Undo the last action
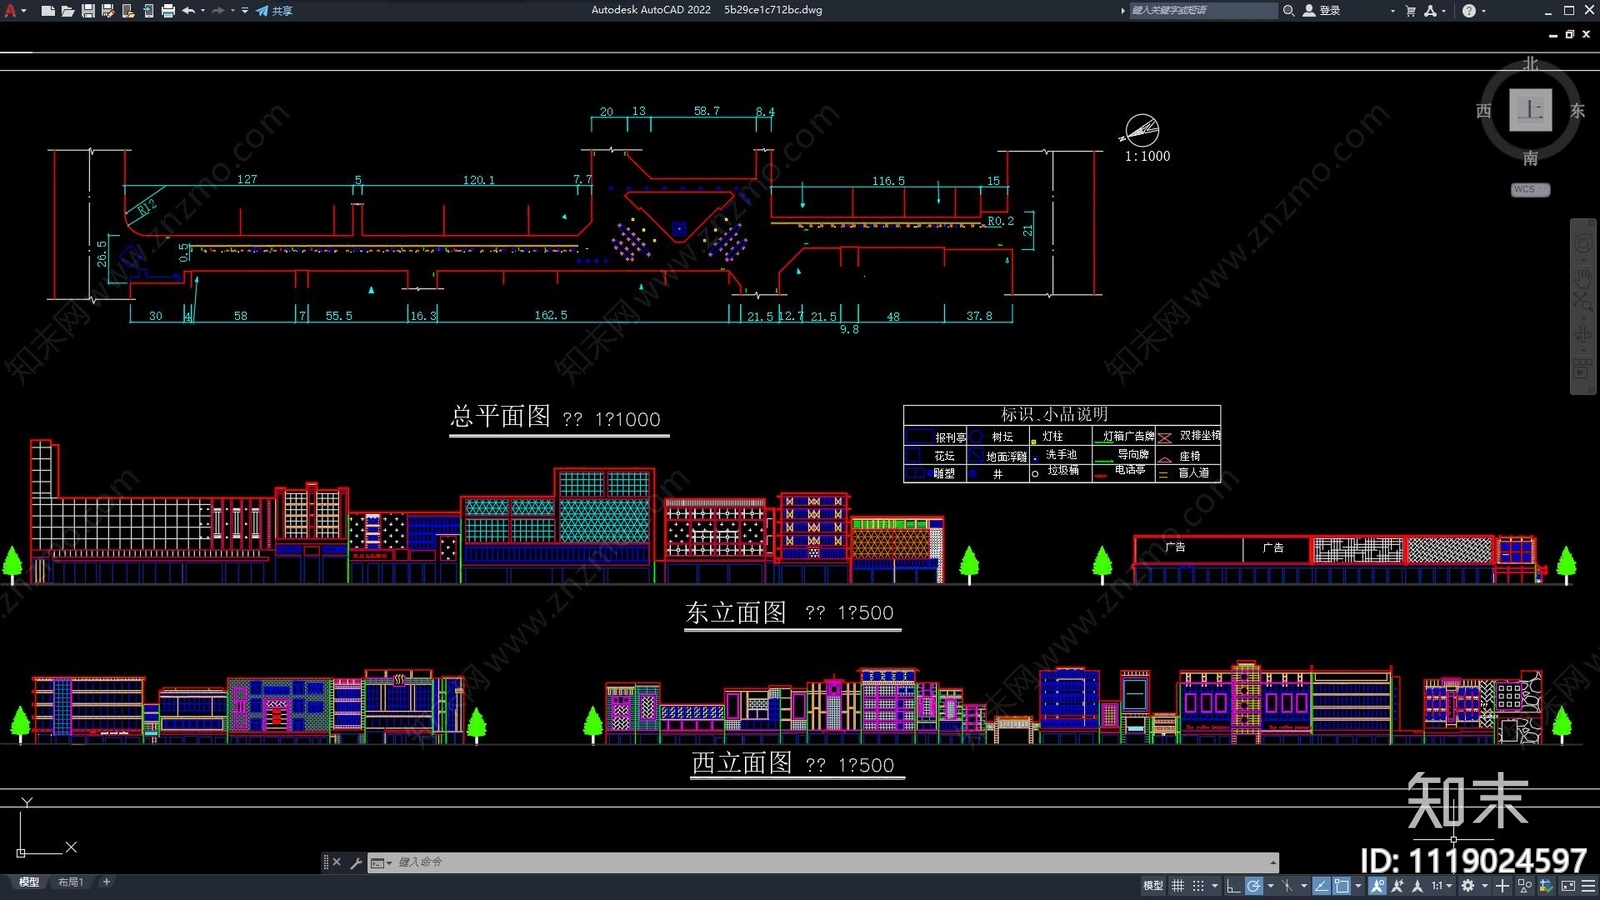 click(x=188, y=10)
